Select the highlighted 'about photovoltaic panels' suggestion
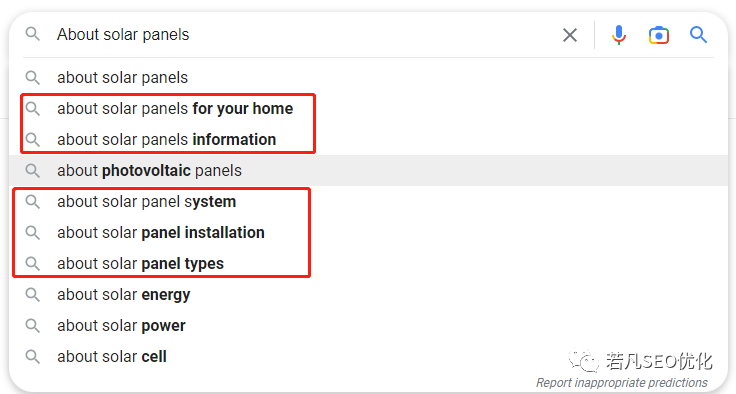 tap(368, 170)
